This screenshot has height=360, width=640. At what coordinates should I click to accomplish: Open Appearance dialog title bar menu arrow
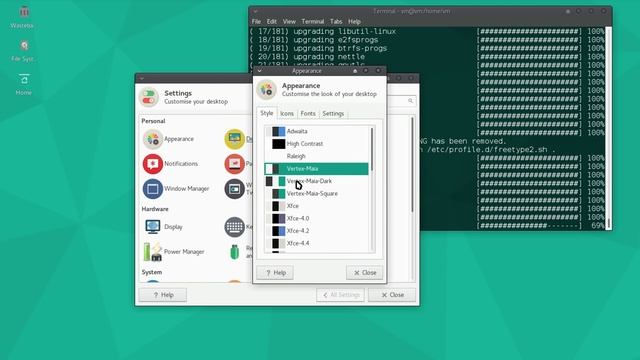260,71
